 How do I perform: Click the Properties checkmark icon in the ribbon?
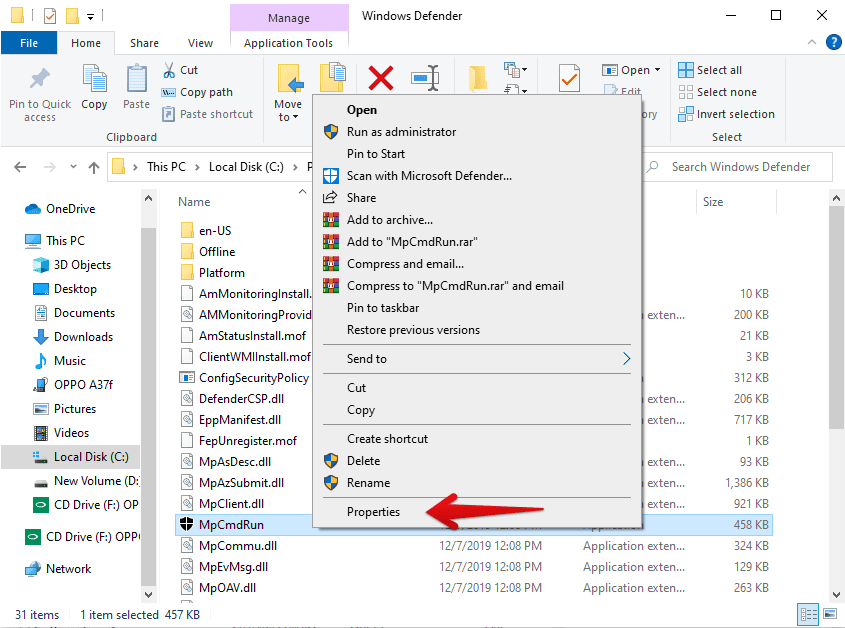coord(569,79)
